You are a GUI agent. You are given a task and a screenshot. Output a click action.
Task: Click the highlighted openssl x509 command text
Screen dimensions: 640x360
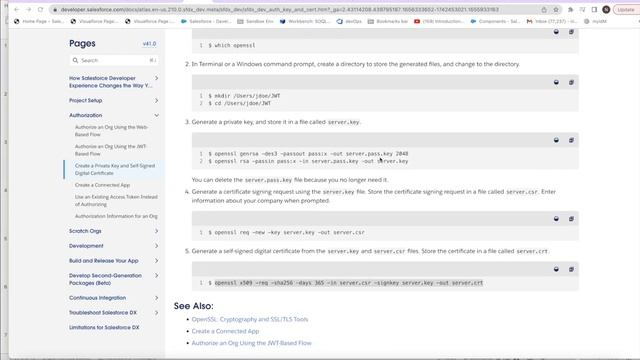pyautogui.click(x=349, y=282)
